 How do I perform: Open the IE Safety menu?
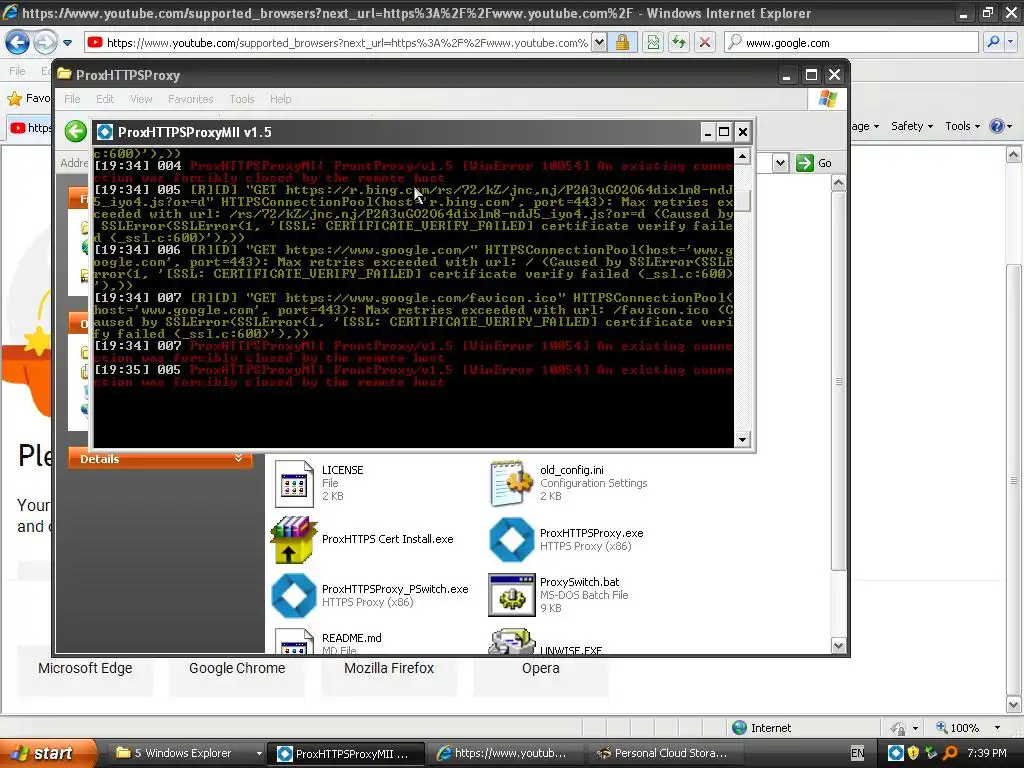click(912, 126)
